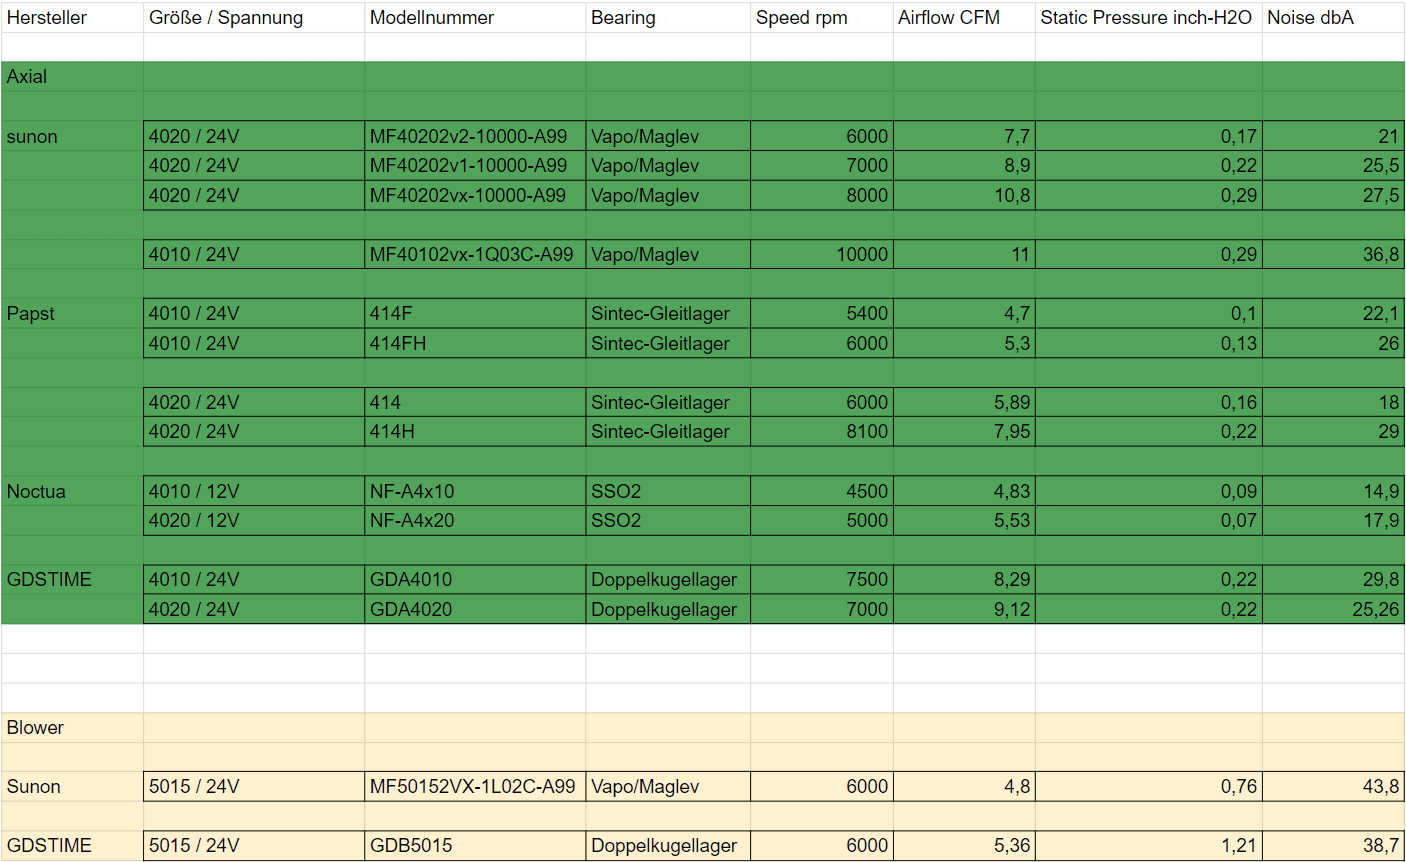Select the Sunon cell in Blower section
This screenshot has height=862, width=1406.
point(72,787)
